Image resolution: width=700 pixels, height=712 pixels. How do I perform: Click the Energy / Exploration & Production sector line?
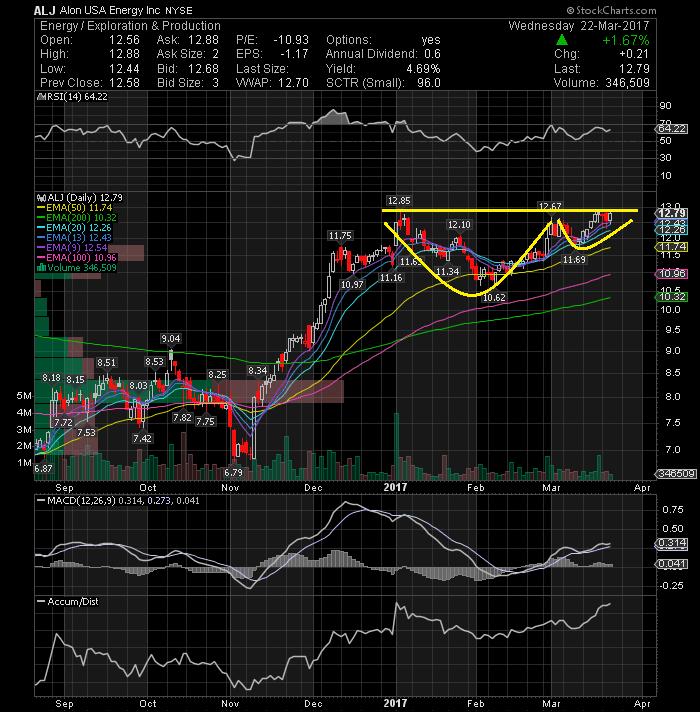pos(130,26)
